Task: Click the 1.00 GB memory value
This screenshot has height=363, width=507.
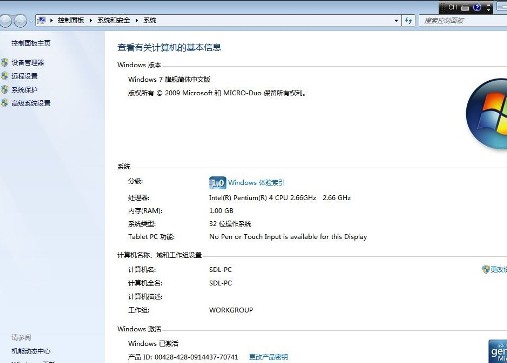Action: (x=221, y=211)
